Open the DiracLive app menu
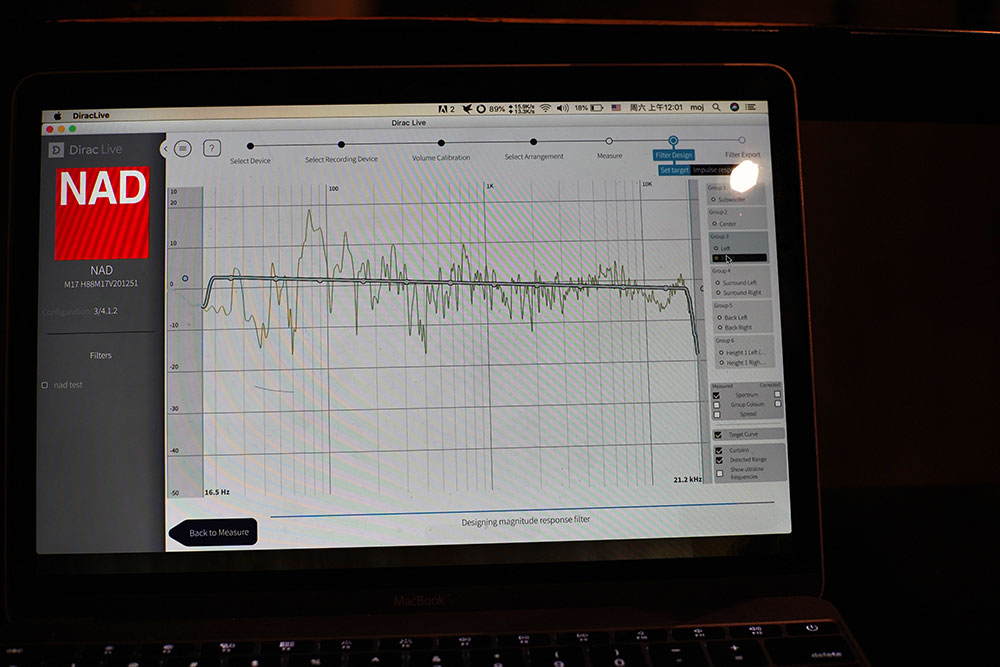The image size is (1000, 667). (91, 115)
